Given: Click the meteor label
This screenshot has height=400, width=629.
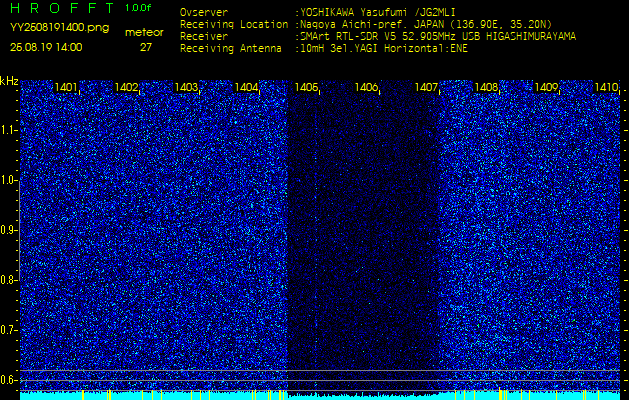Looking at the screenshot, I should click(144, 33).
